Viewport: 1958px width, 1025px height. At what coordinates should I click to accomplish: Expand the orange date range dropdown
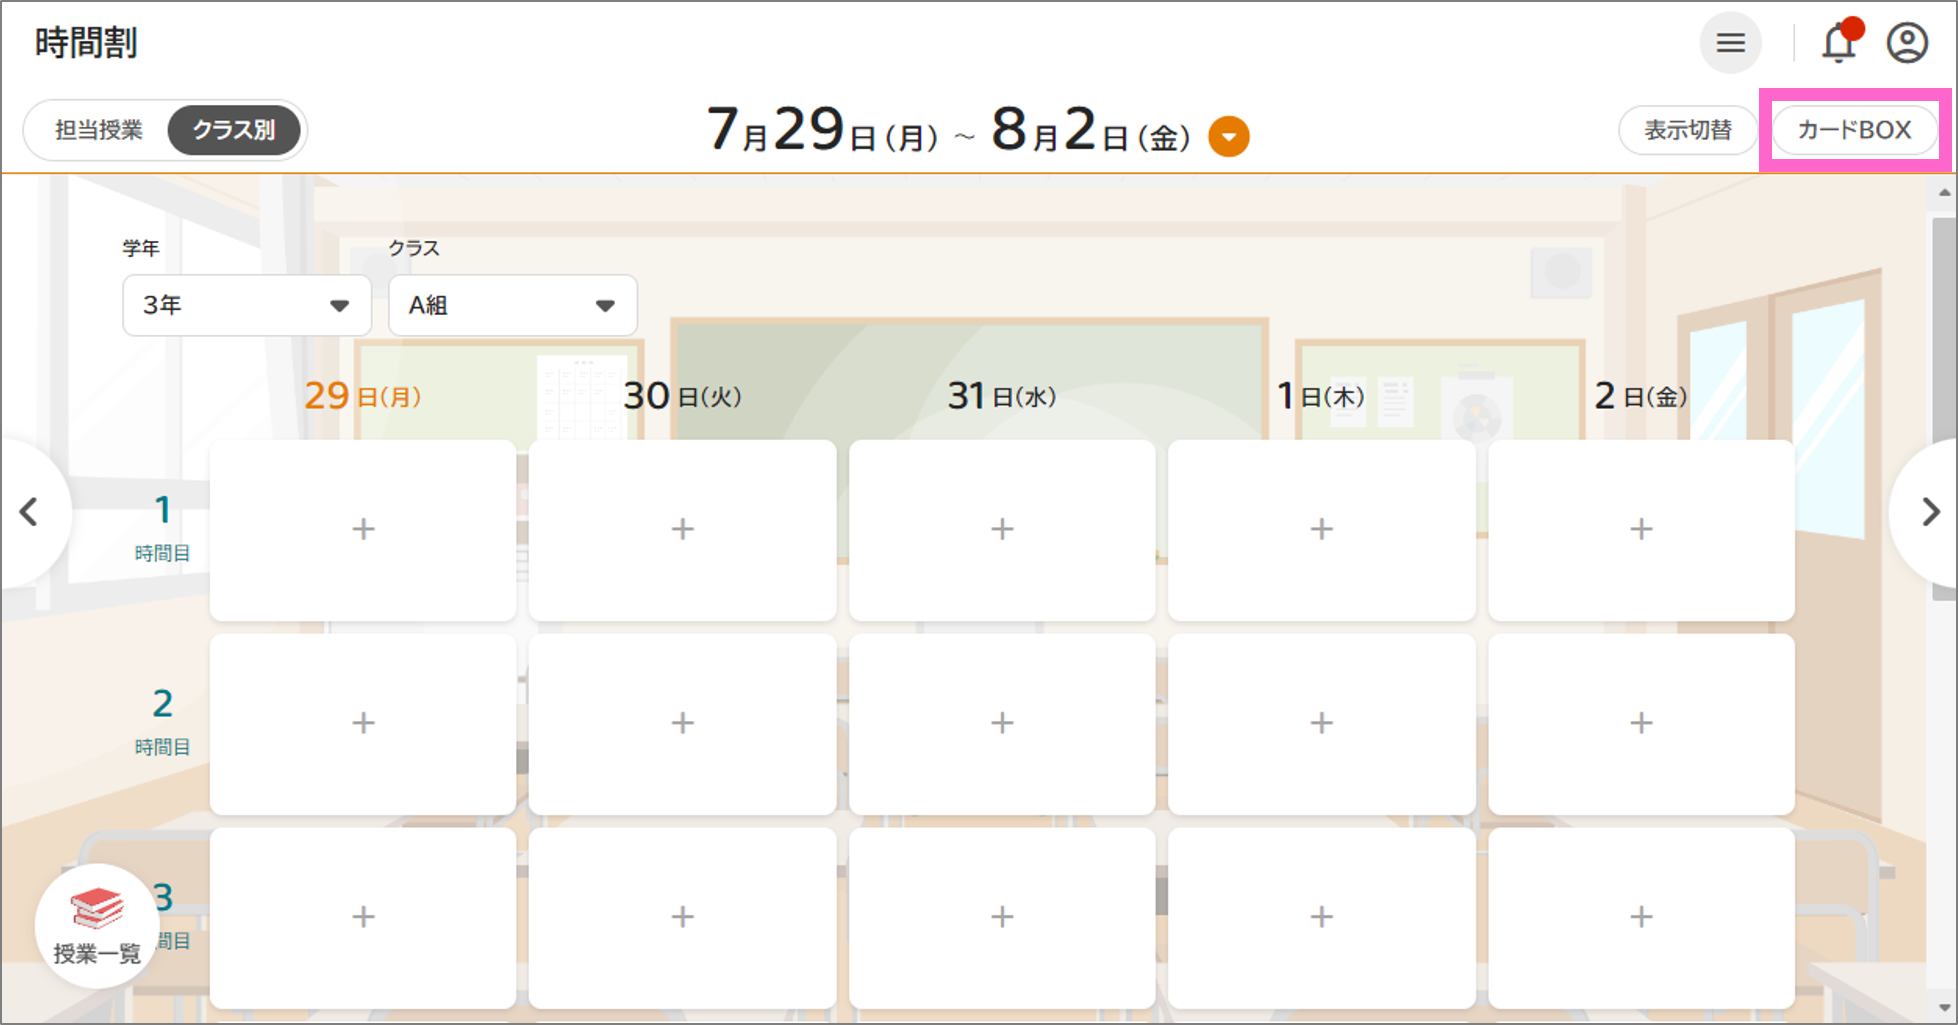tap(1228, 137)
